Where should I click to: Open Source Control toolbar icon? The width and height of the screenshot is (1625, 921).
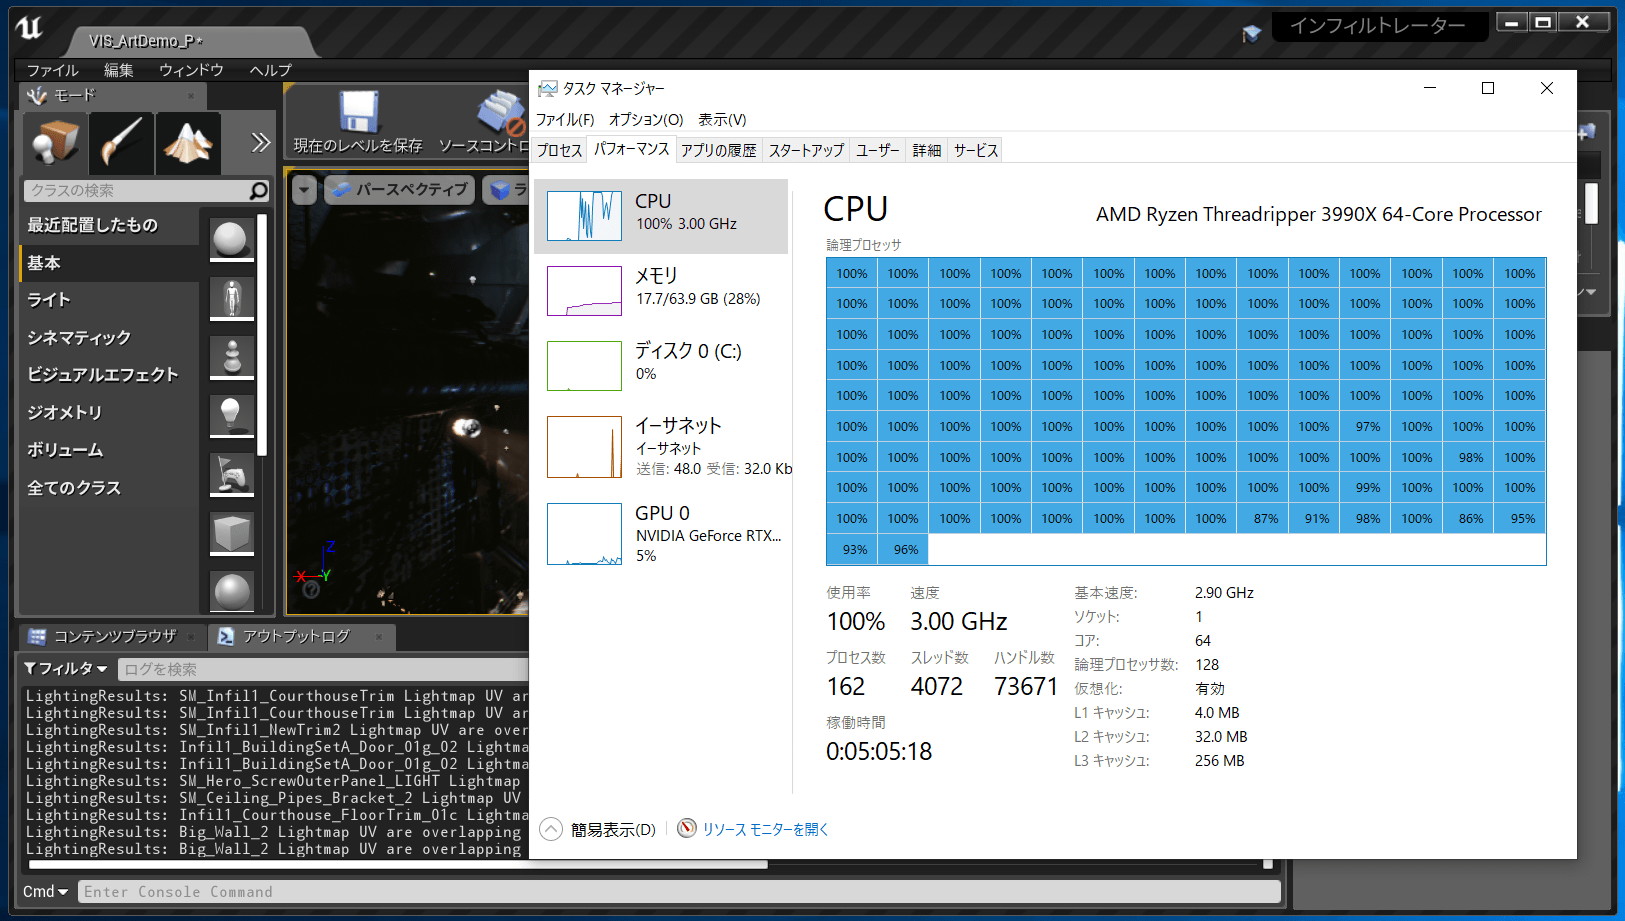click(500, 112)
